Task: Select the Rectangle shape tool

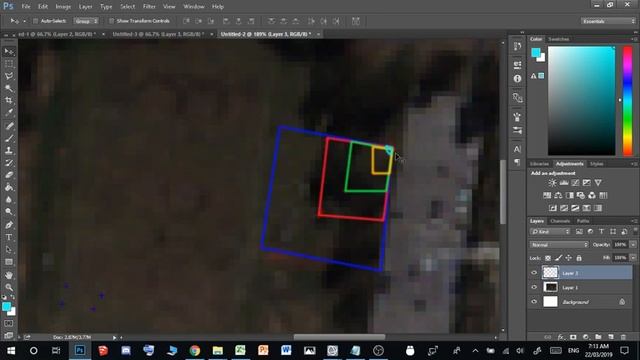Action: pyautogui.click(x=9, y=262)
